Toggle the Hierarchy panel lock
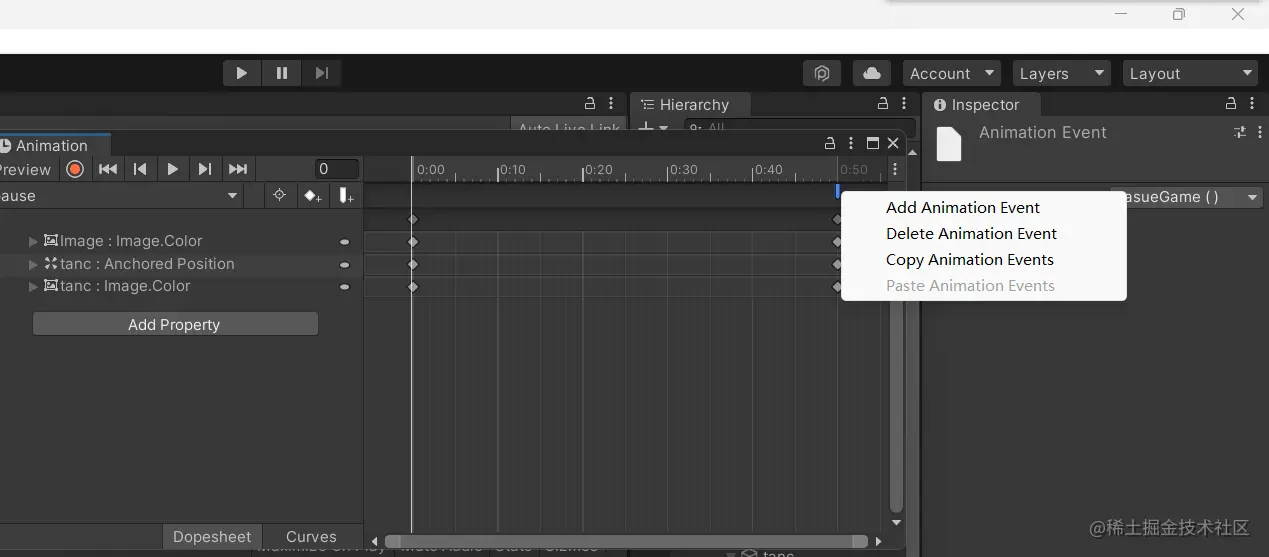This screenshot has height=557, width=1269. point(883,103)
